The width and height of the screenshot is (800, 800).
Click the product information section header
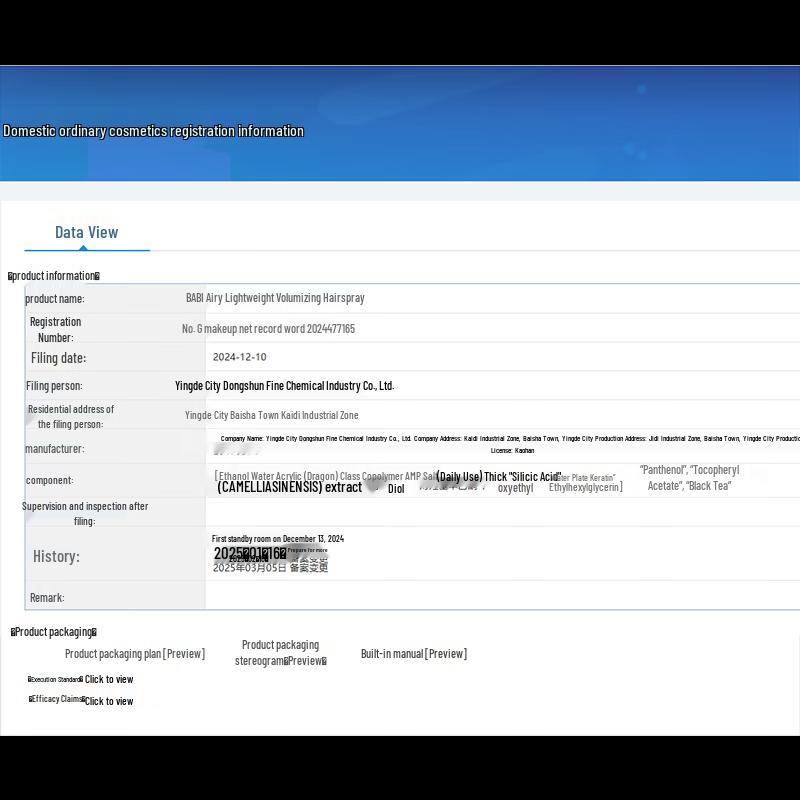tap(54, 276)
